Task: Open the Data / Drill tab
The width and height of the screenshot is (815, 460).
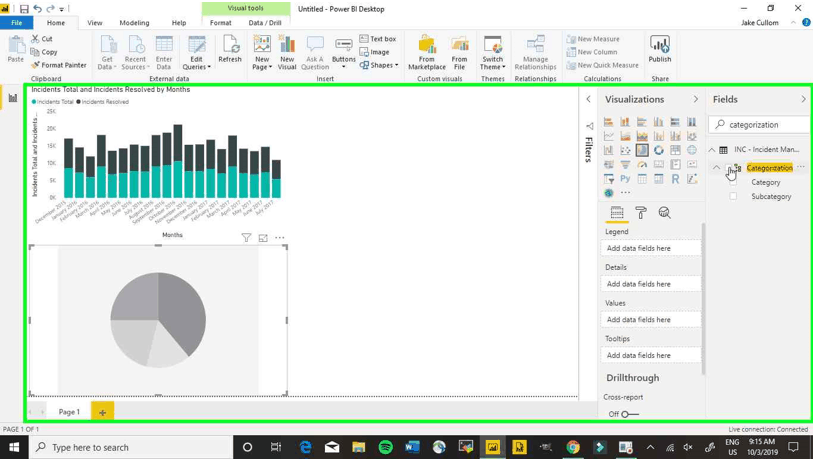Action: tap(265, 23)
